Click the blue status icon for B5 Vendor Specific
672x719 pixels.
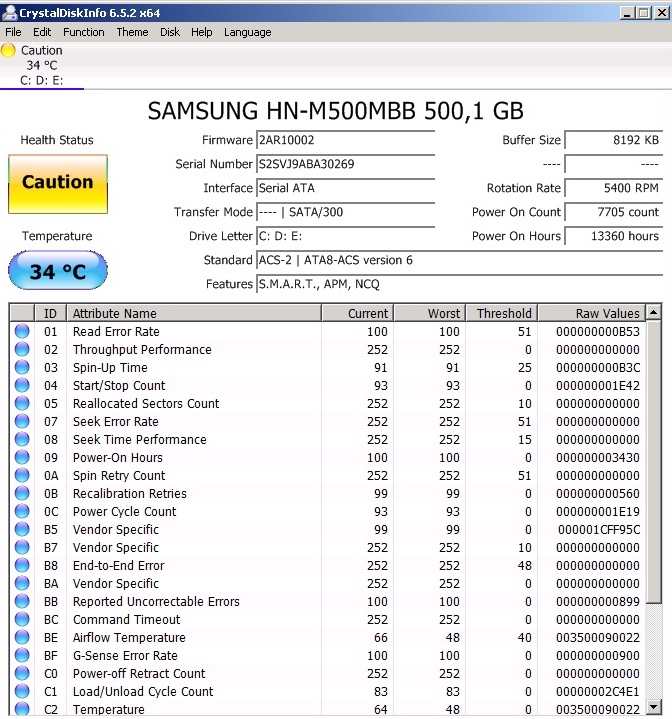click(22, 529)
